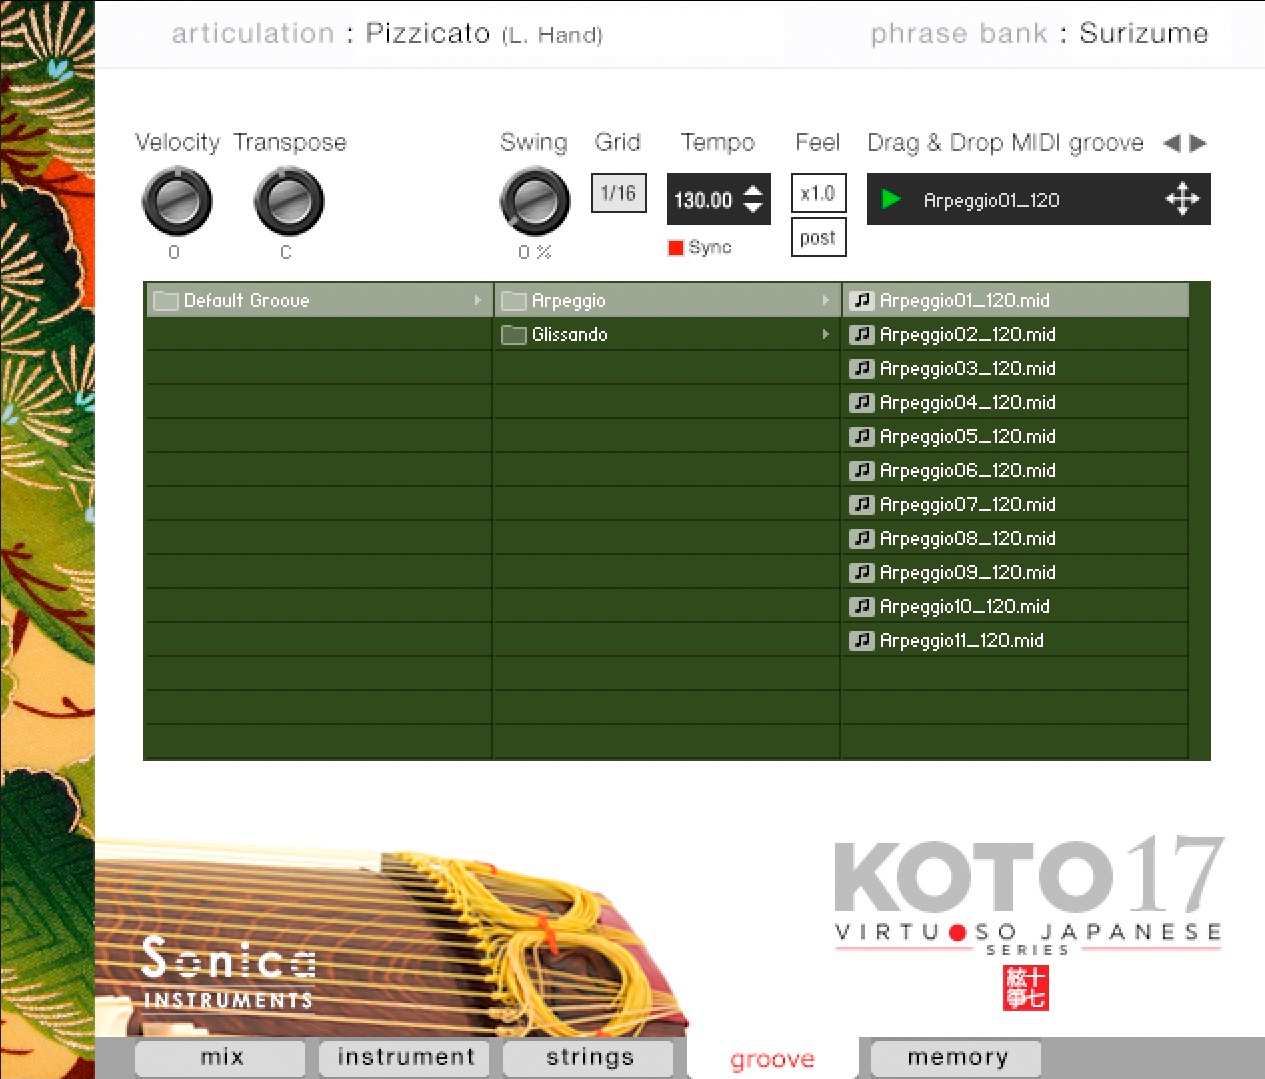This screenshot has height=1079, width=1265.
Task: Expand the Arpeggio folder arrow
Action: tap(825, 300)
